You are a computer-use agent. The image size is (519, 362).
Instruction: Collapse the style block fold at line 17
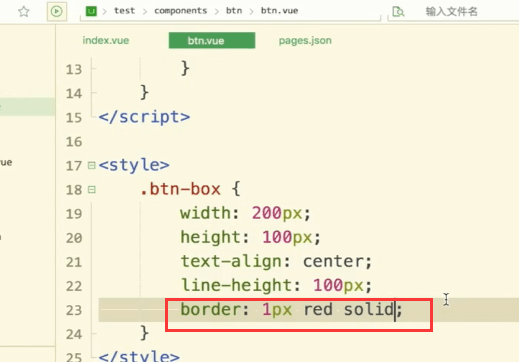(x=91, y=165)
